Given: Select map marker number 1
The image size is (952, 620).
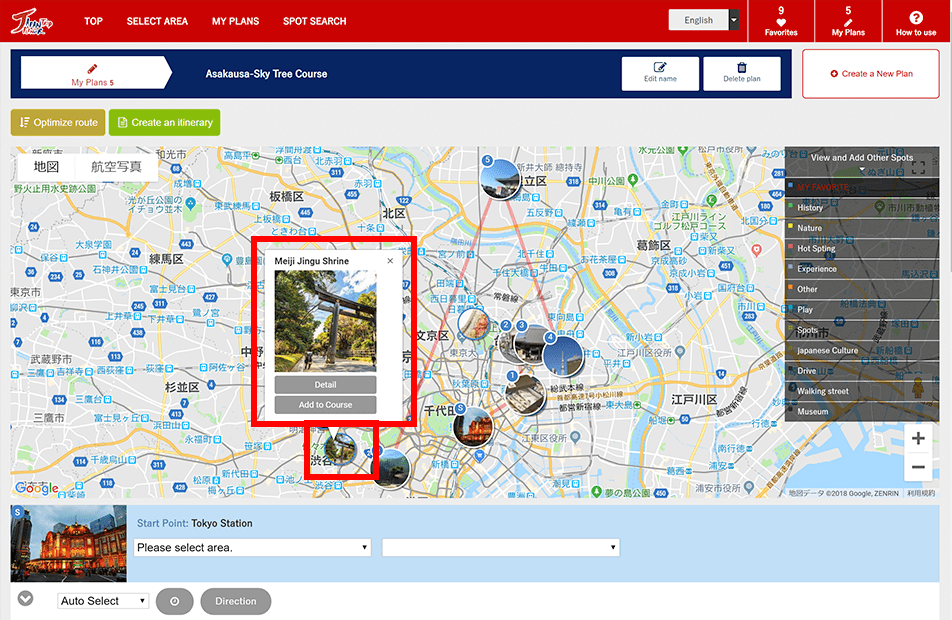Looking at the screenshot, I should 525,393.
